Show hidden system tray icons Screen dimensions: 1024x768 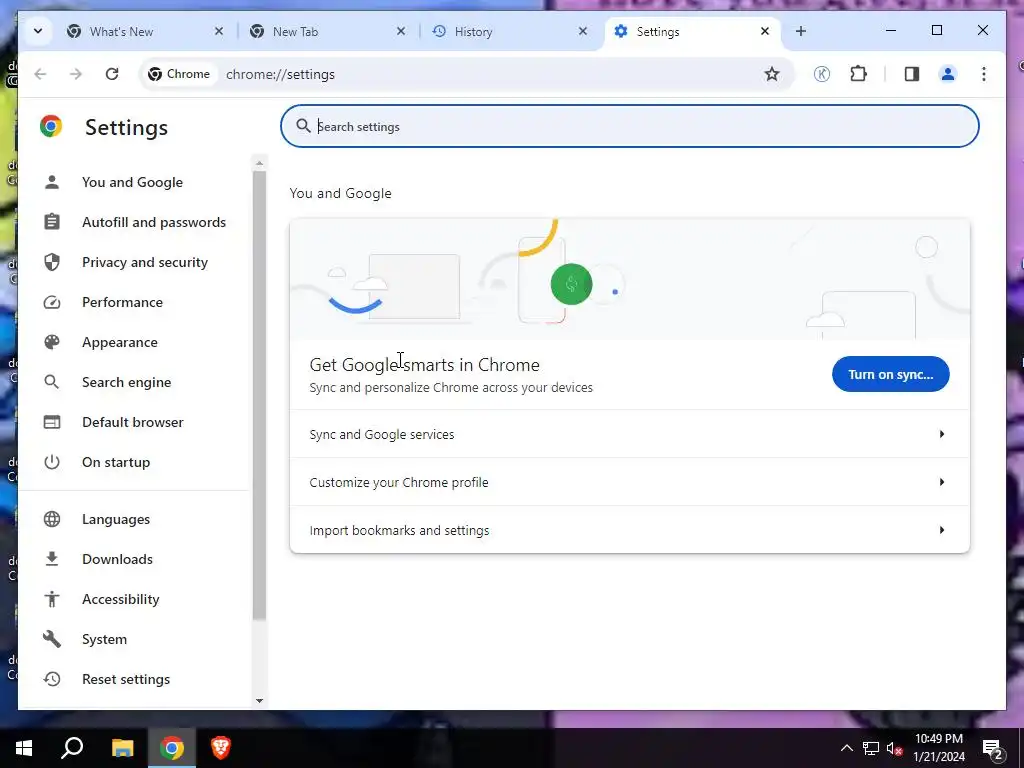[846, 748]
